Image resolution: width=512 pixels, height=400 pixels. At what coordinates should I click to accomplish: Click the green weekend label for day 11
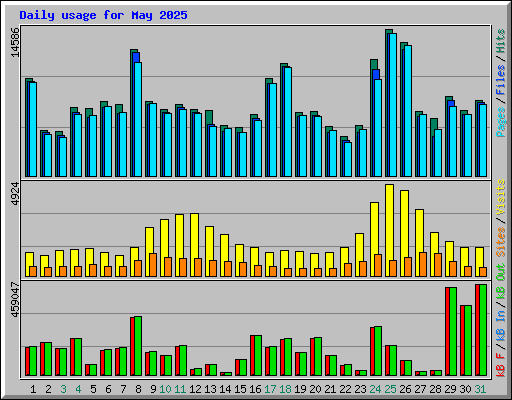tap(180, 389)
